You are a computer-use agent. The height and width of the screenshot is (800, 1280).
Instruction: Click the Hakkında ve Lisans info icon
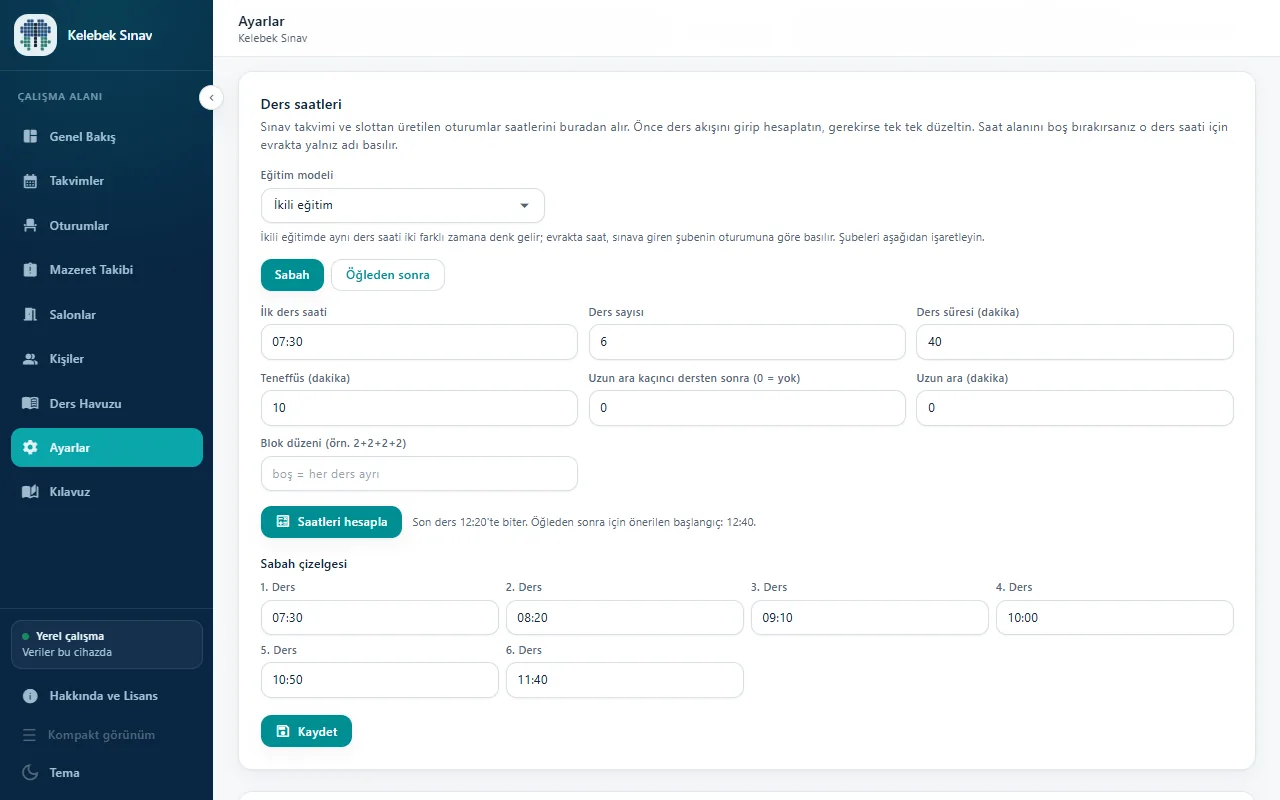click(x=30, y=696)
